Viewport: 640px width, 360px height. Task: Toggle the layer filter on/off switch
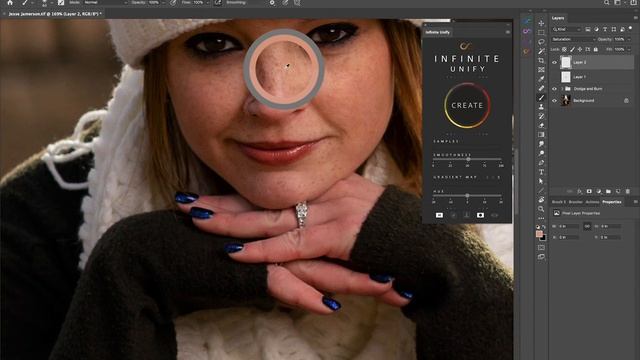[630, 29]
